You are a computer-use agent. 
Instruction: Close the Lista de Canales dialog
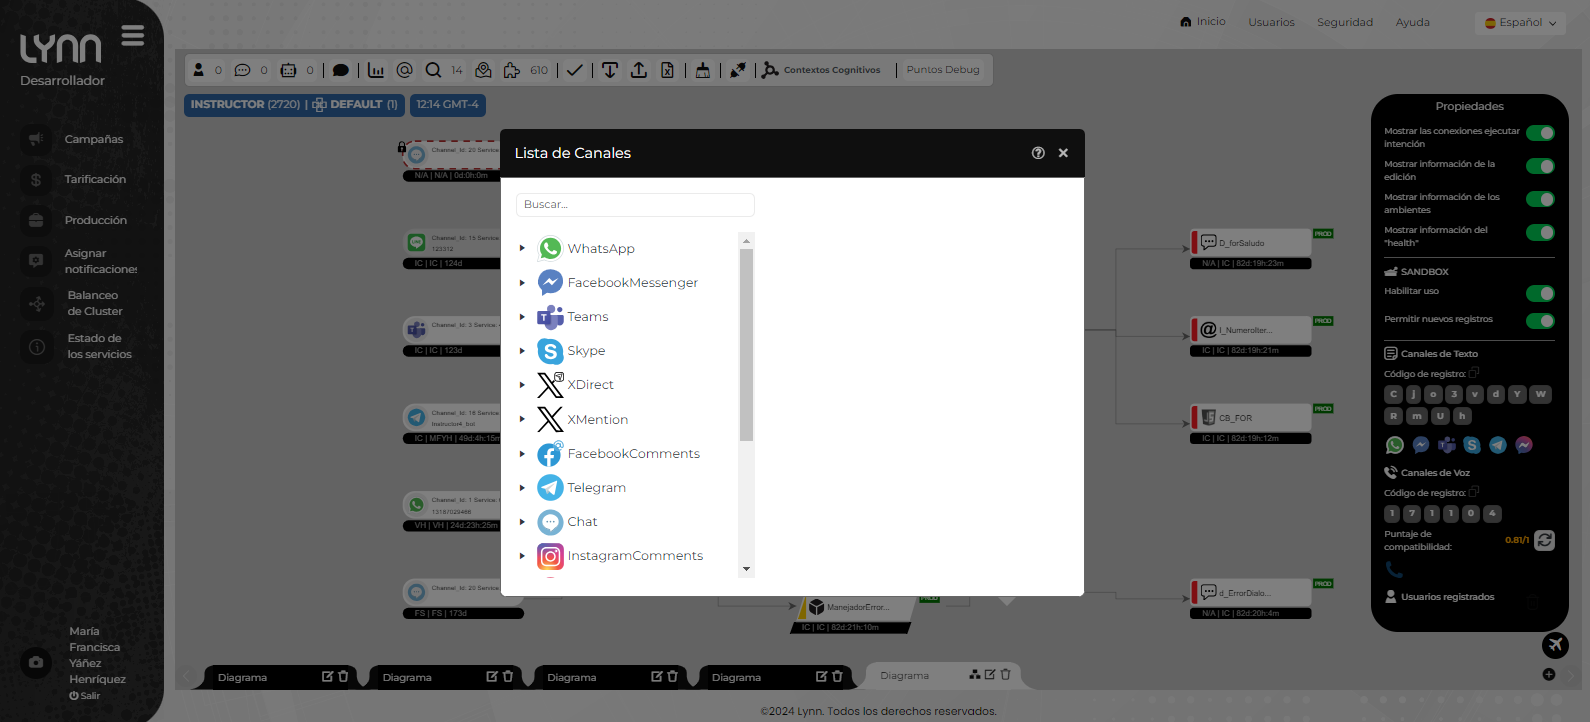click(x=1063, y=153)
